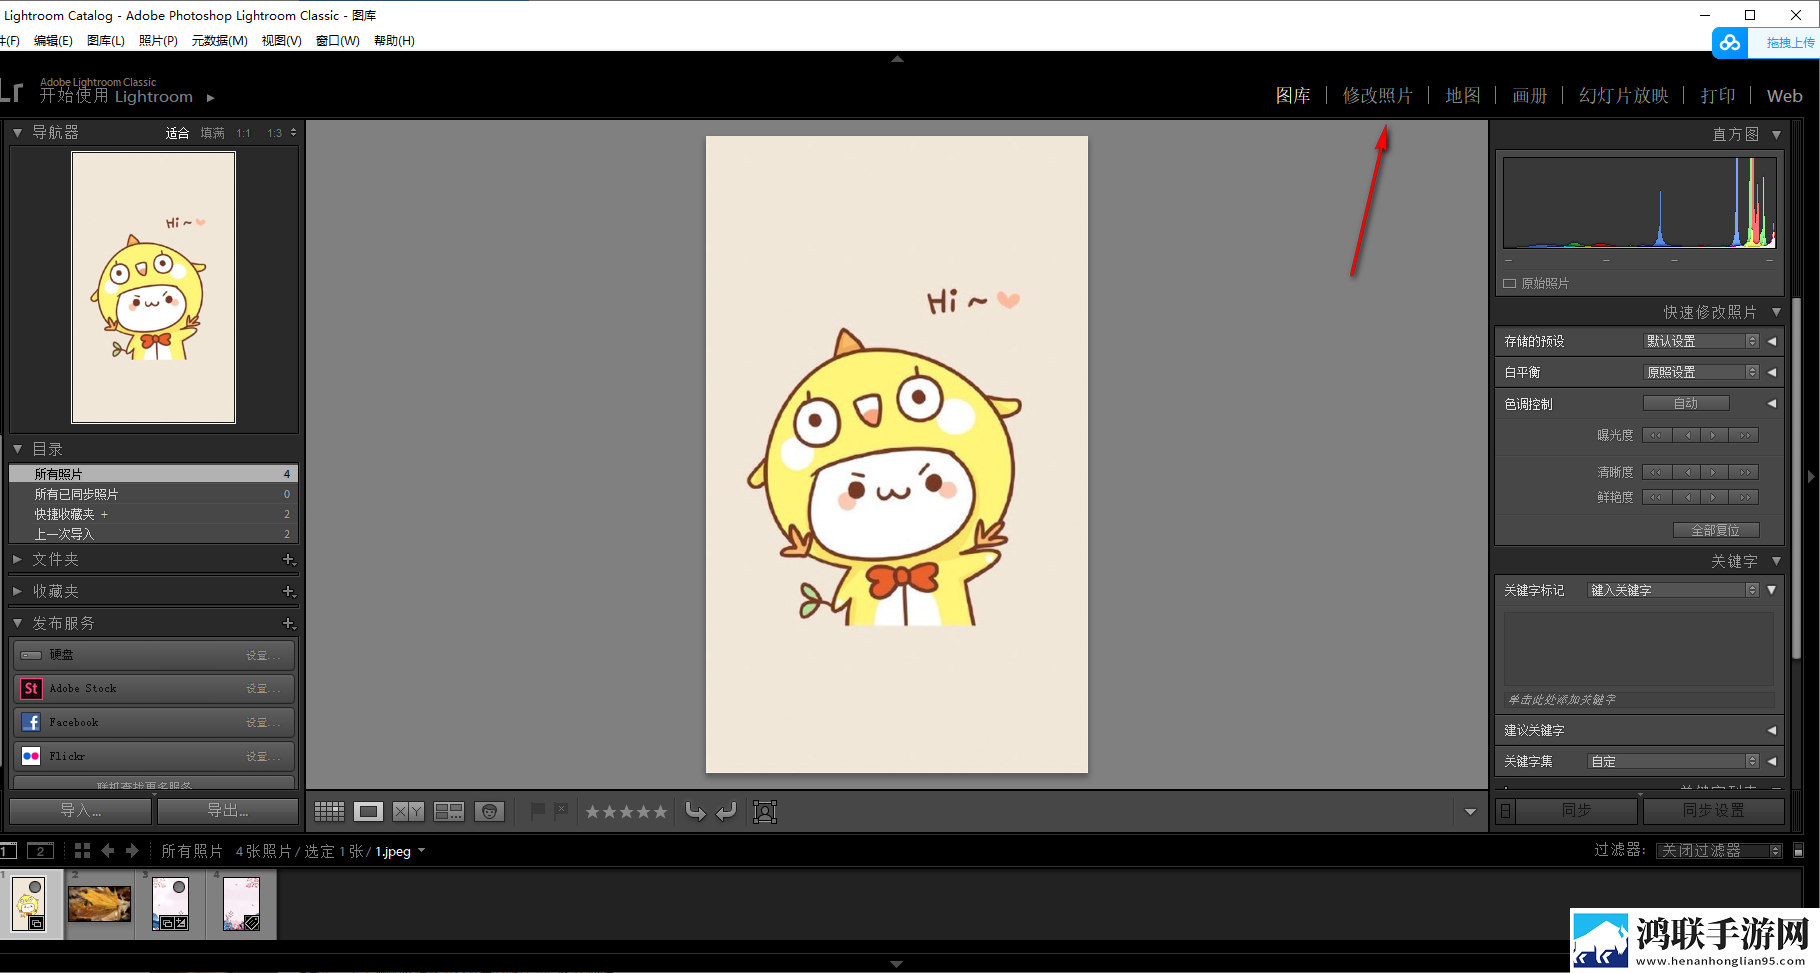The height and width of the screenshot is (973, 1820).
Task: Click the cloud upload icon at top right
Action: point(1730,43)
